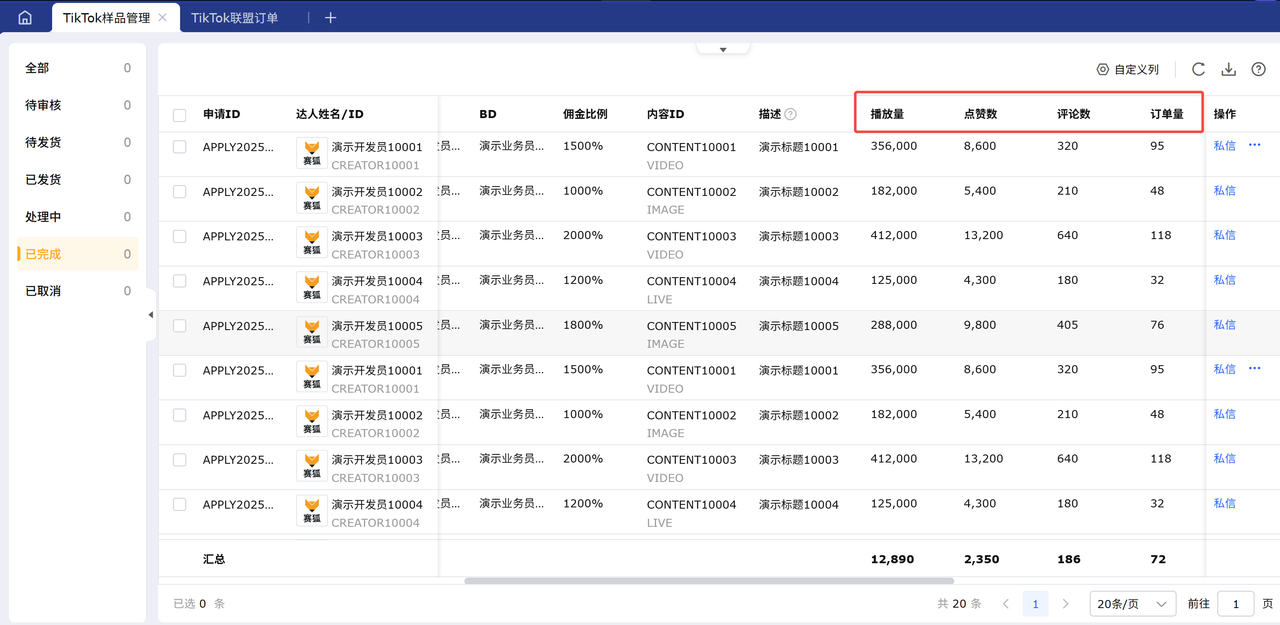The height and width of the screenshot is (625, 1280).
Task: Tick the checkbox for 演示开发员10005 row
Action: tap(180, 326)
